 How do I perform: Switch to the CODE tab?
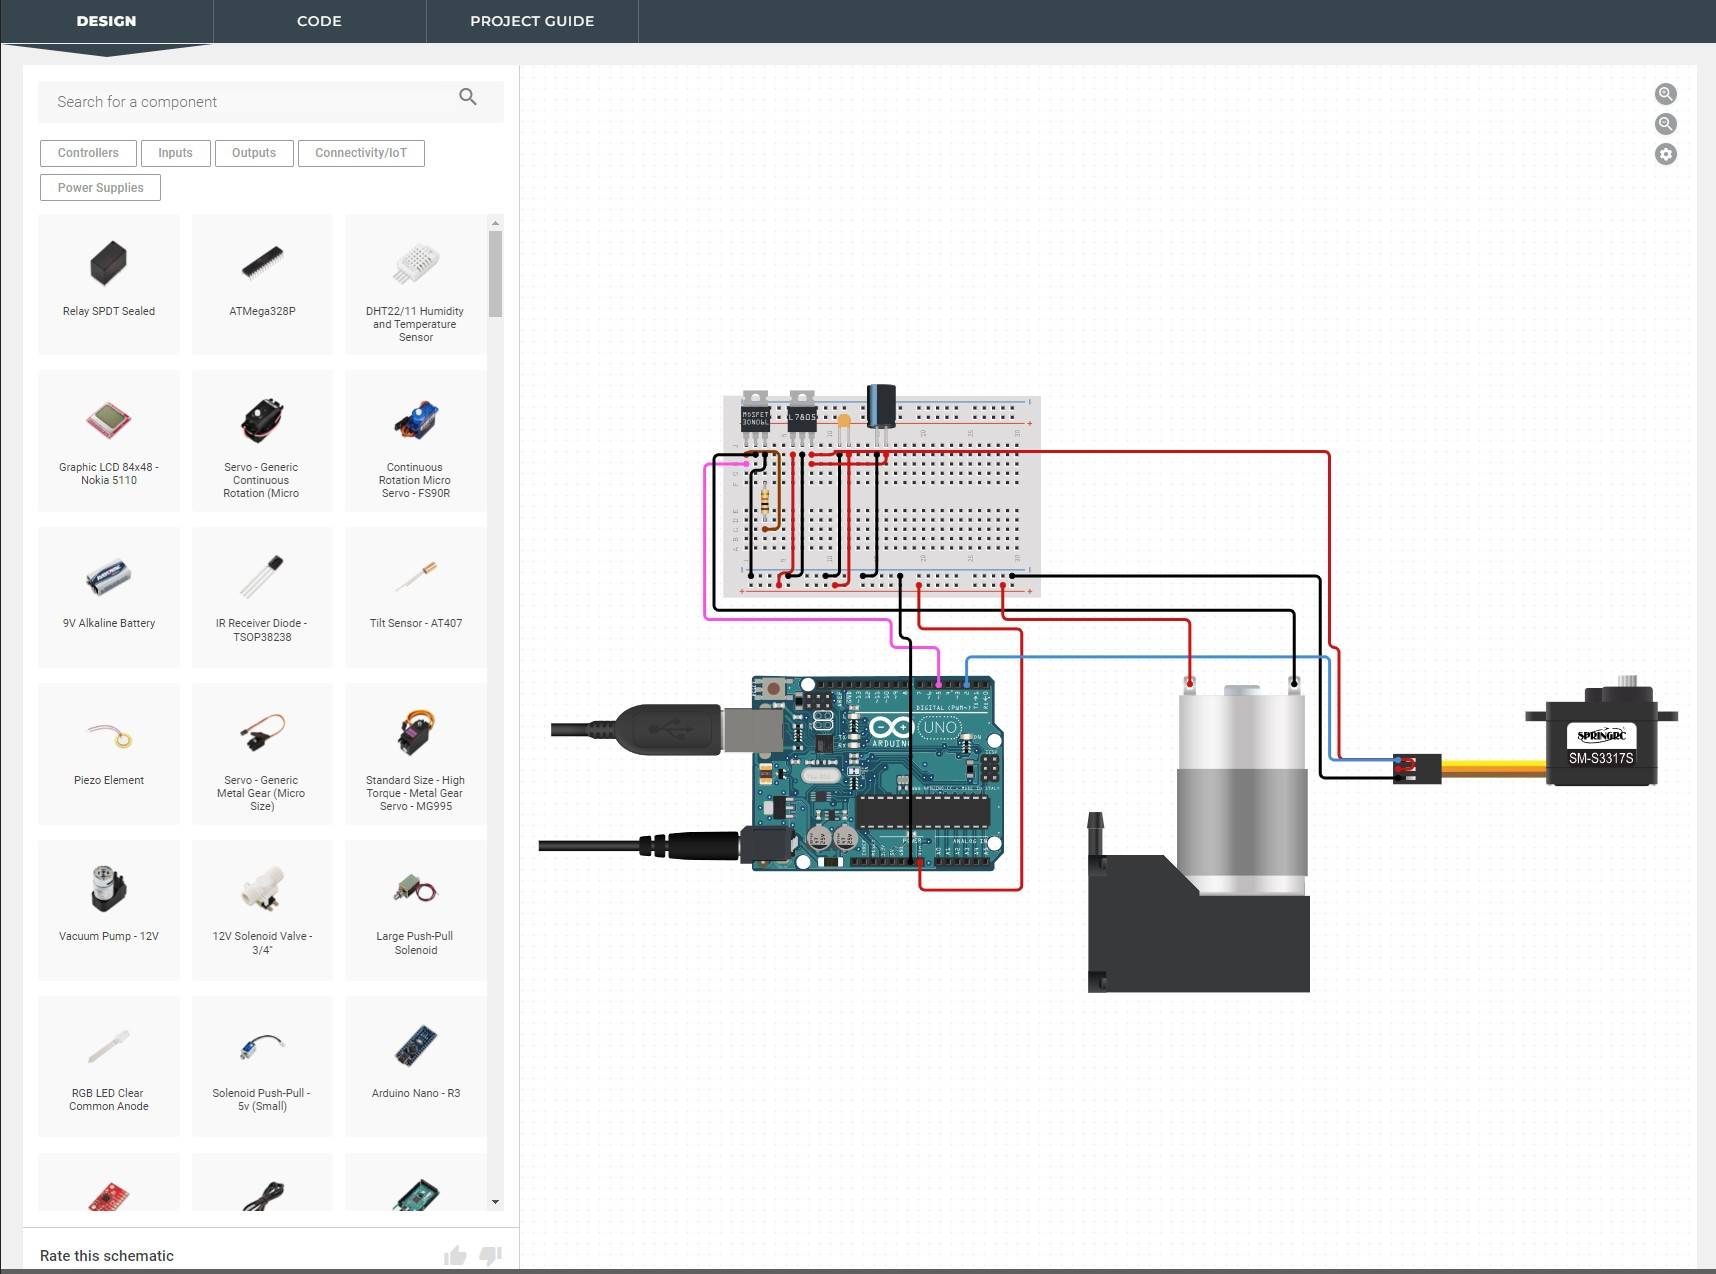(x=318, y=21)
